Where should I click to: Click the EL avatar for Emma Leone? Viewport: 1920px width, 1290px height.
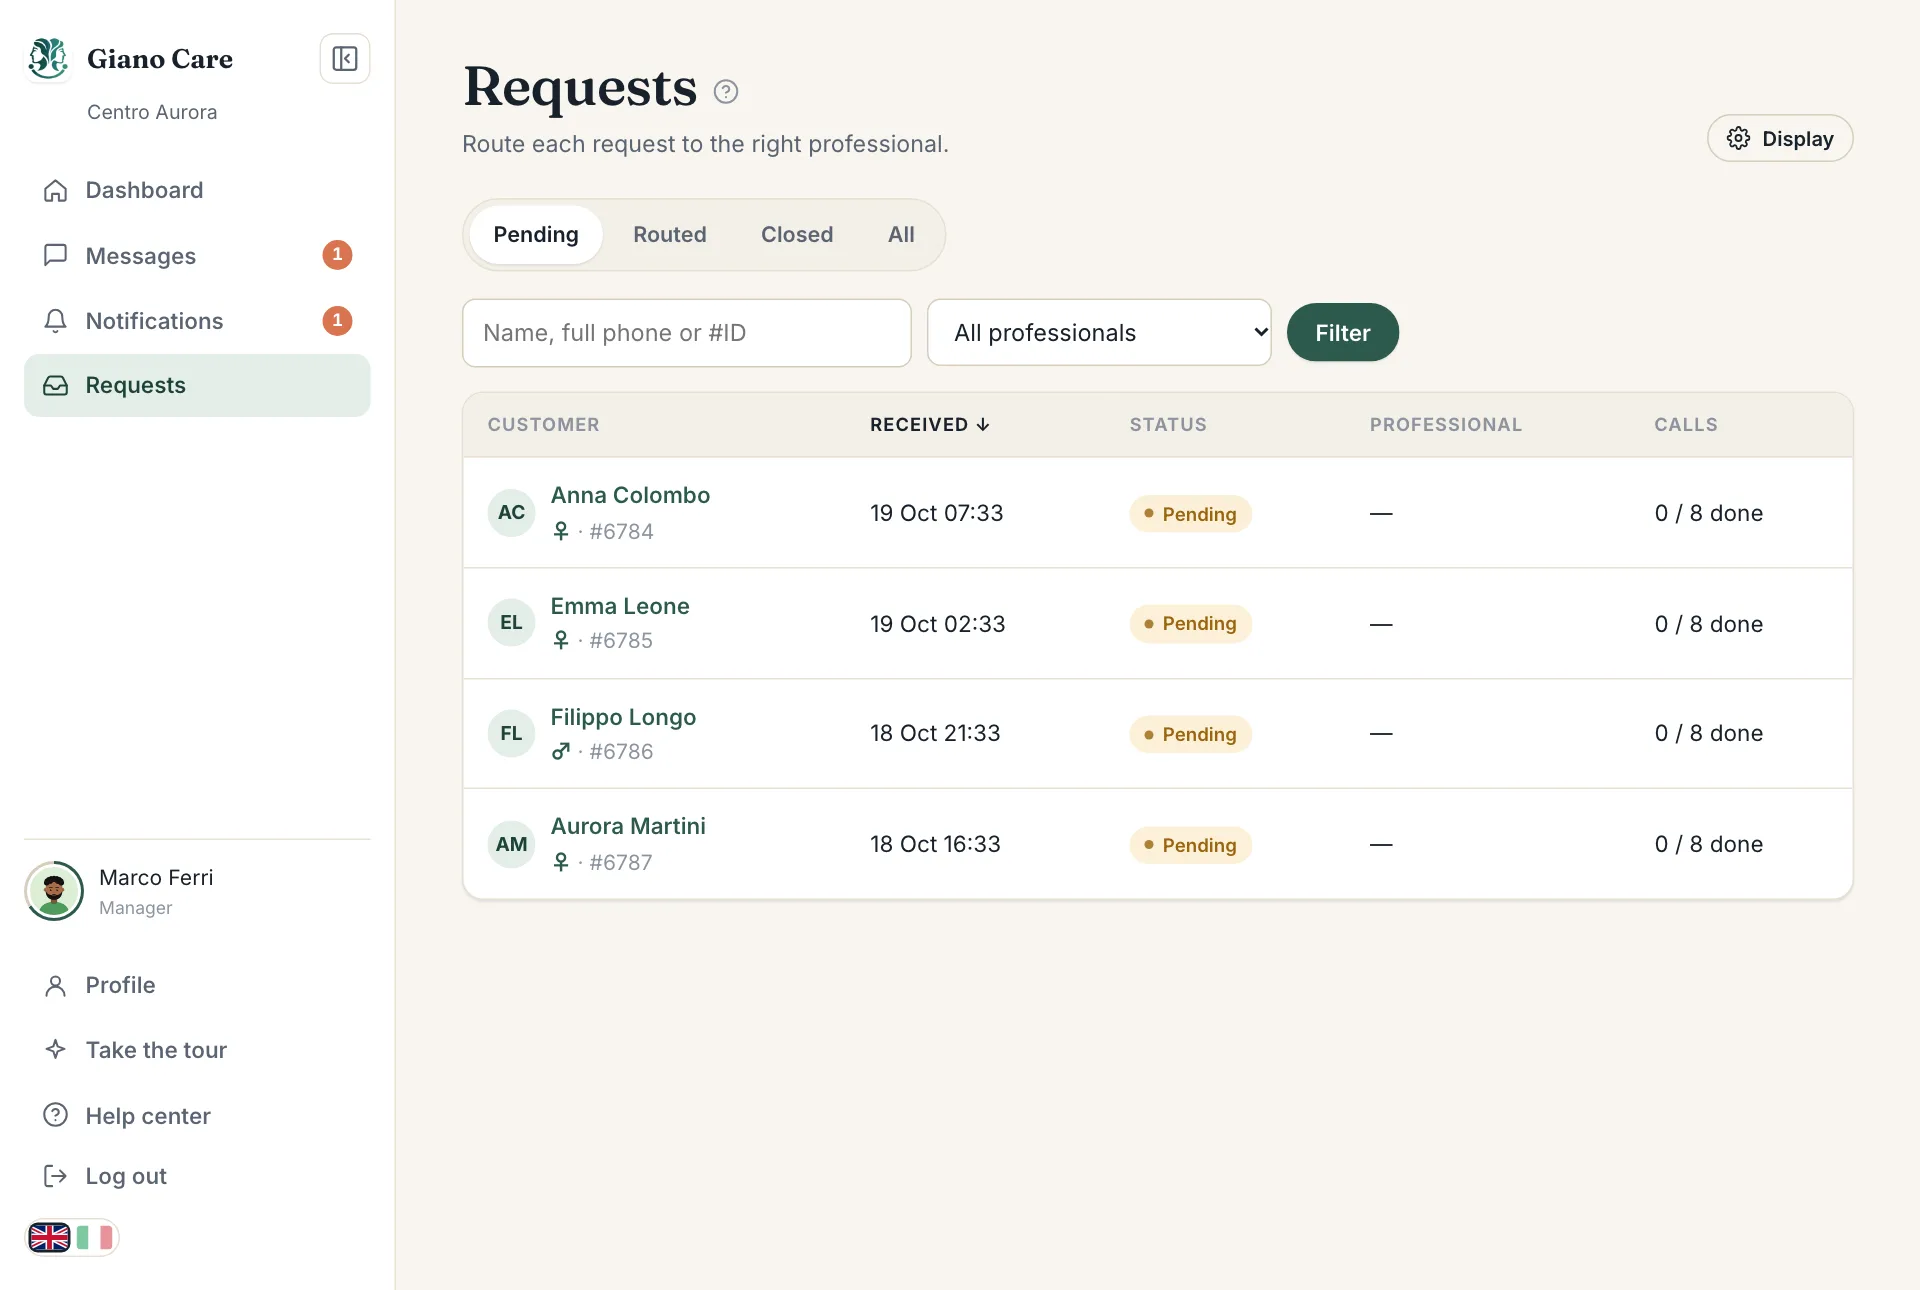click(511, 623)
